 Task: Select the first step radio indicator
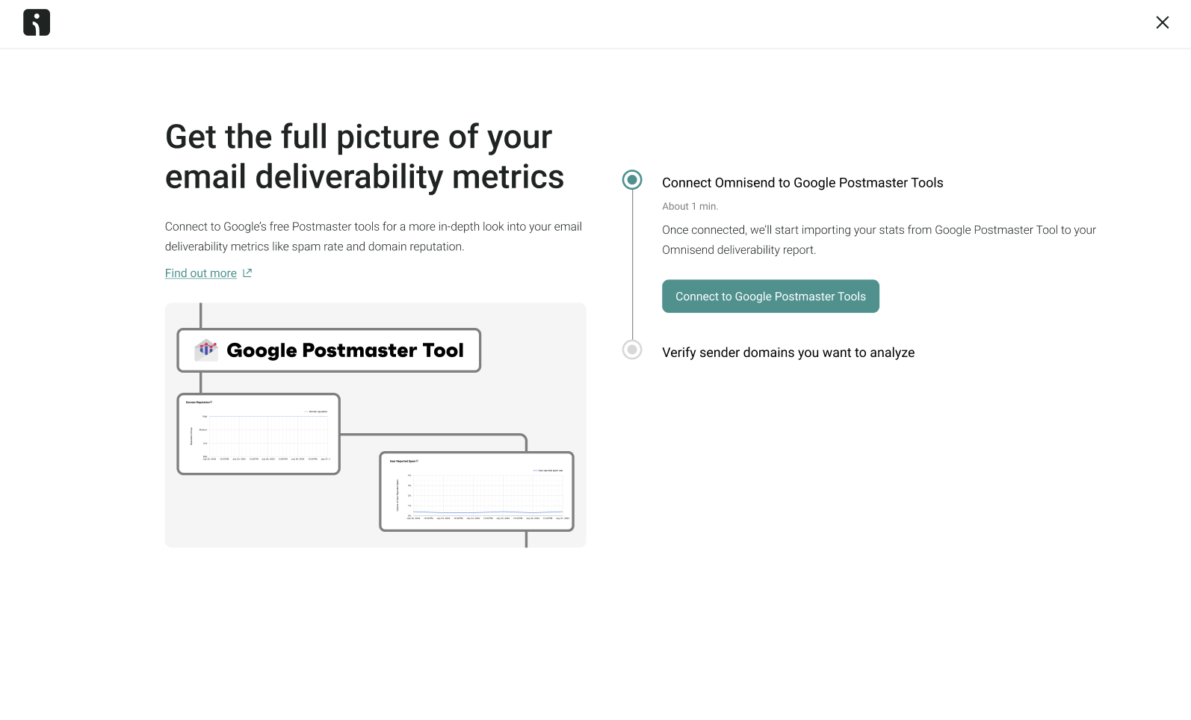(632, 180)
